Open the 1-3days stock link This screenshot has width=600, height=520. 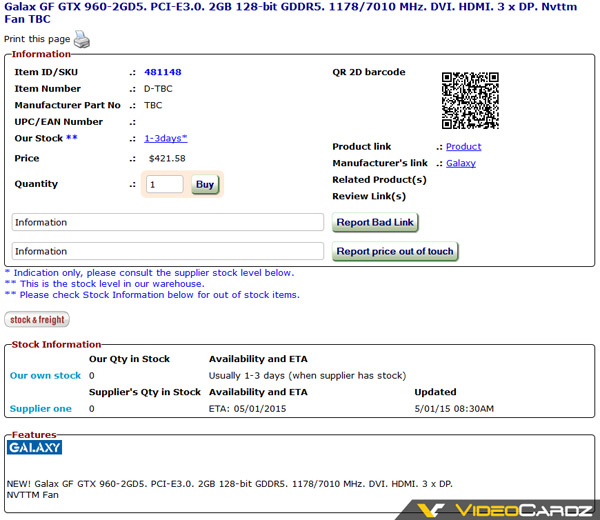point(166,138)
